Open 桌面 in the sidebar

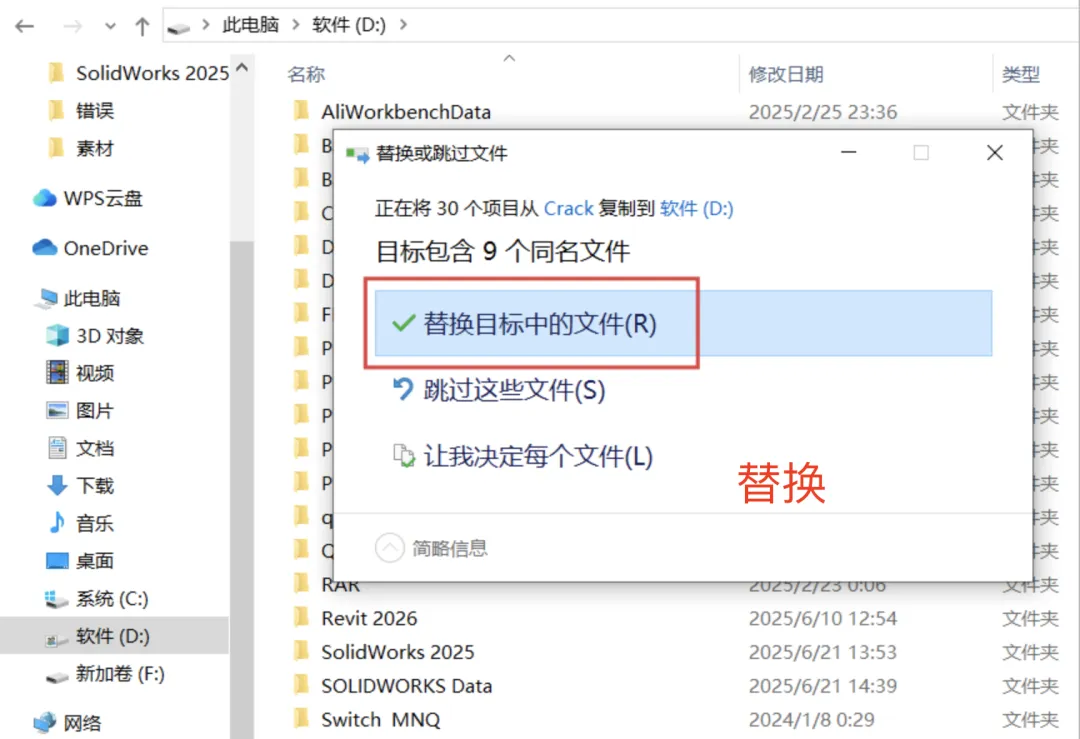pyautogui.click(x=80, y=561)
